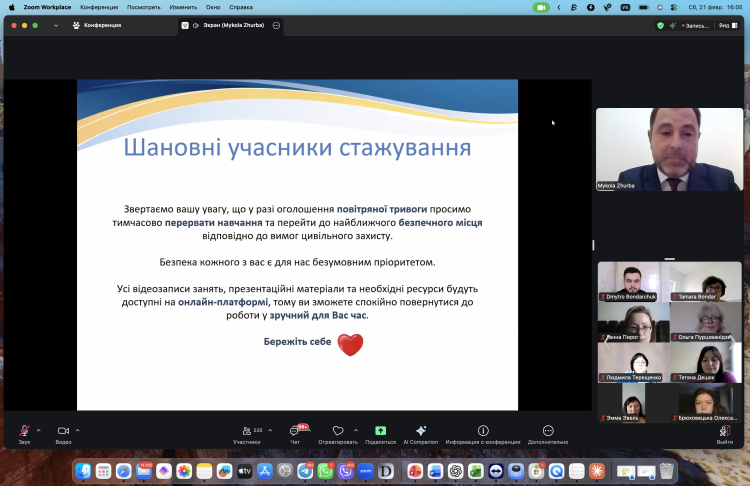Screen dimensions: 750x486
Task: Turn on camera with the Видео button
Action: pyautogui.click(x=63, y=431)
